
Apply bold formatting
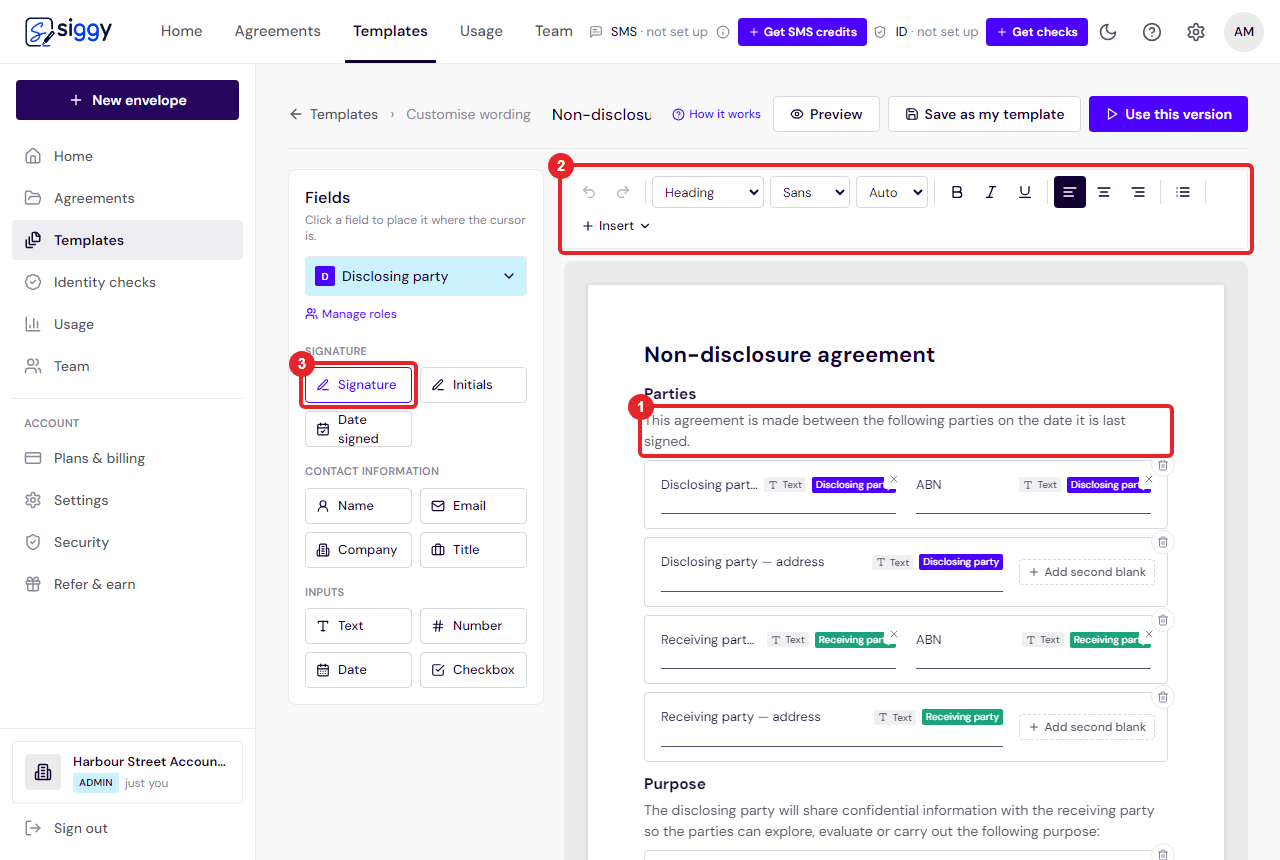[957, 192]
